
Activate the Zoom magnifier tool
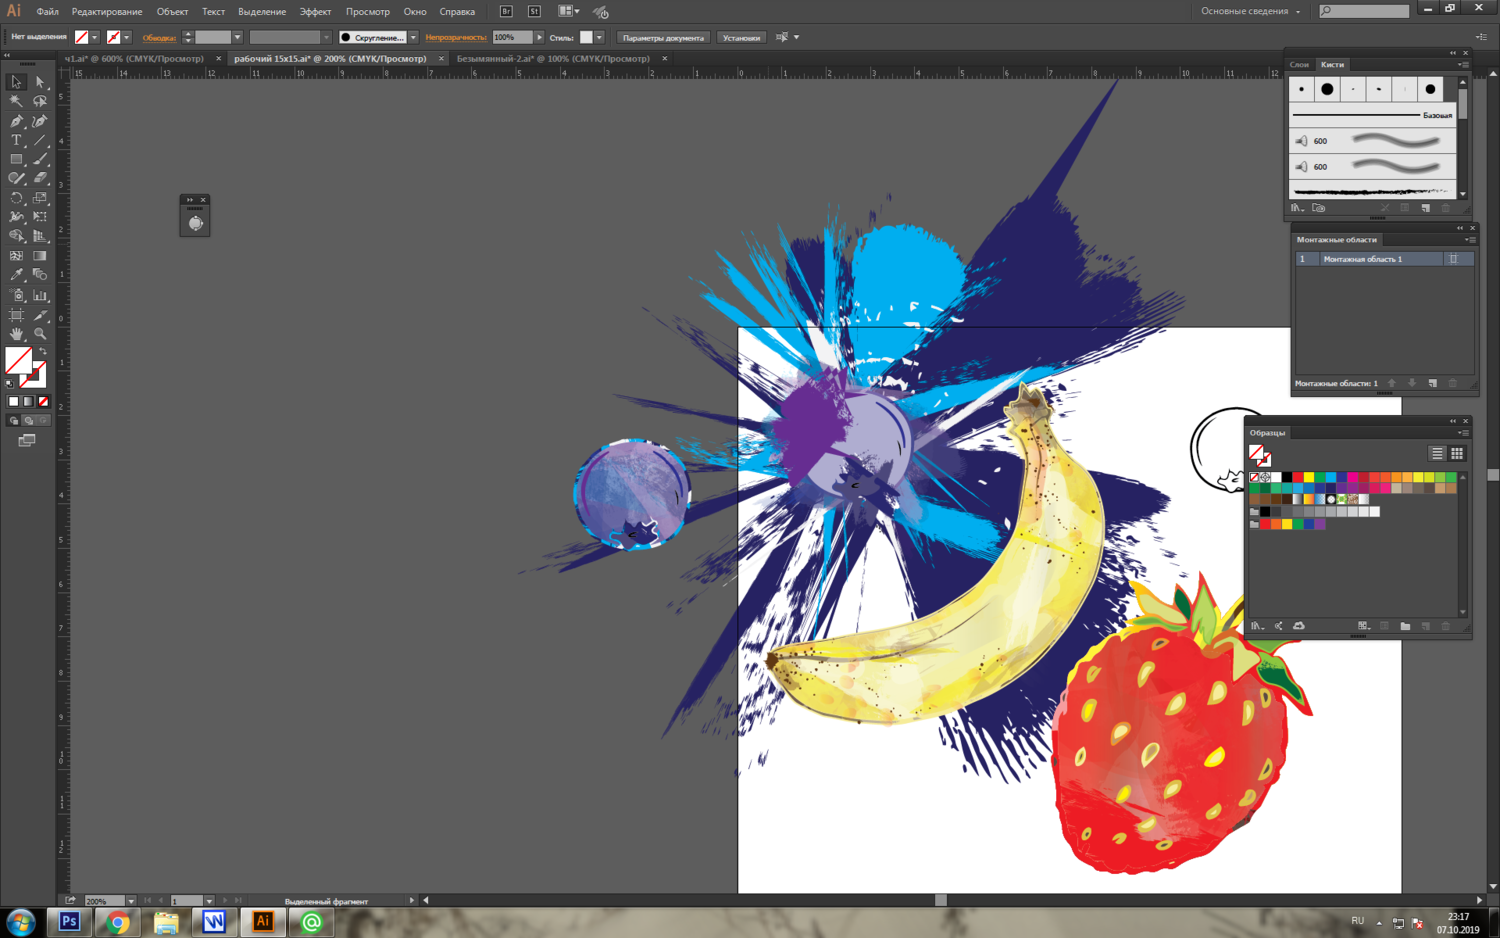pos(40,334)
